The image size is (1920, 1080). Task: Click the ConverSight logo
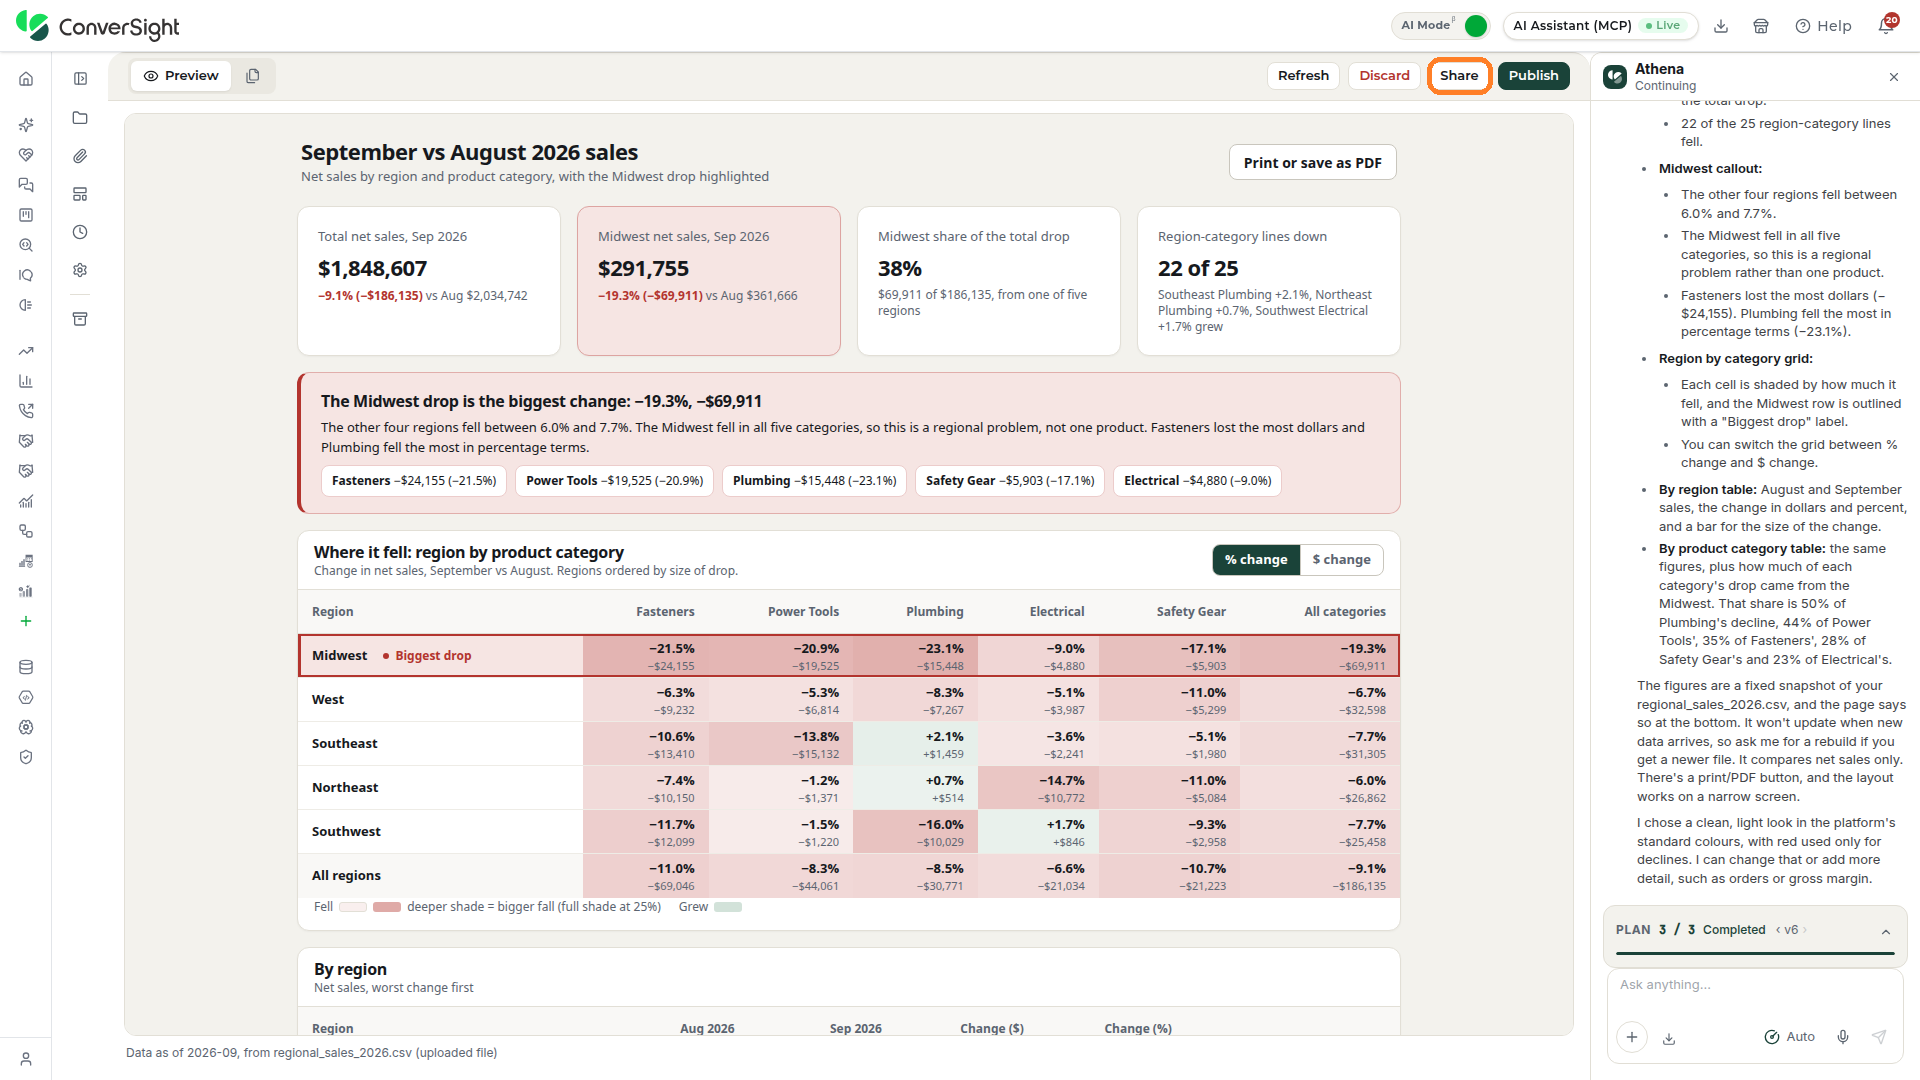point(98,26)
